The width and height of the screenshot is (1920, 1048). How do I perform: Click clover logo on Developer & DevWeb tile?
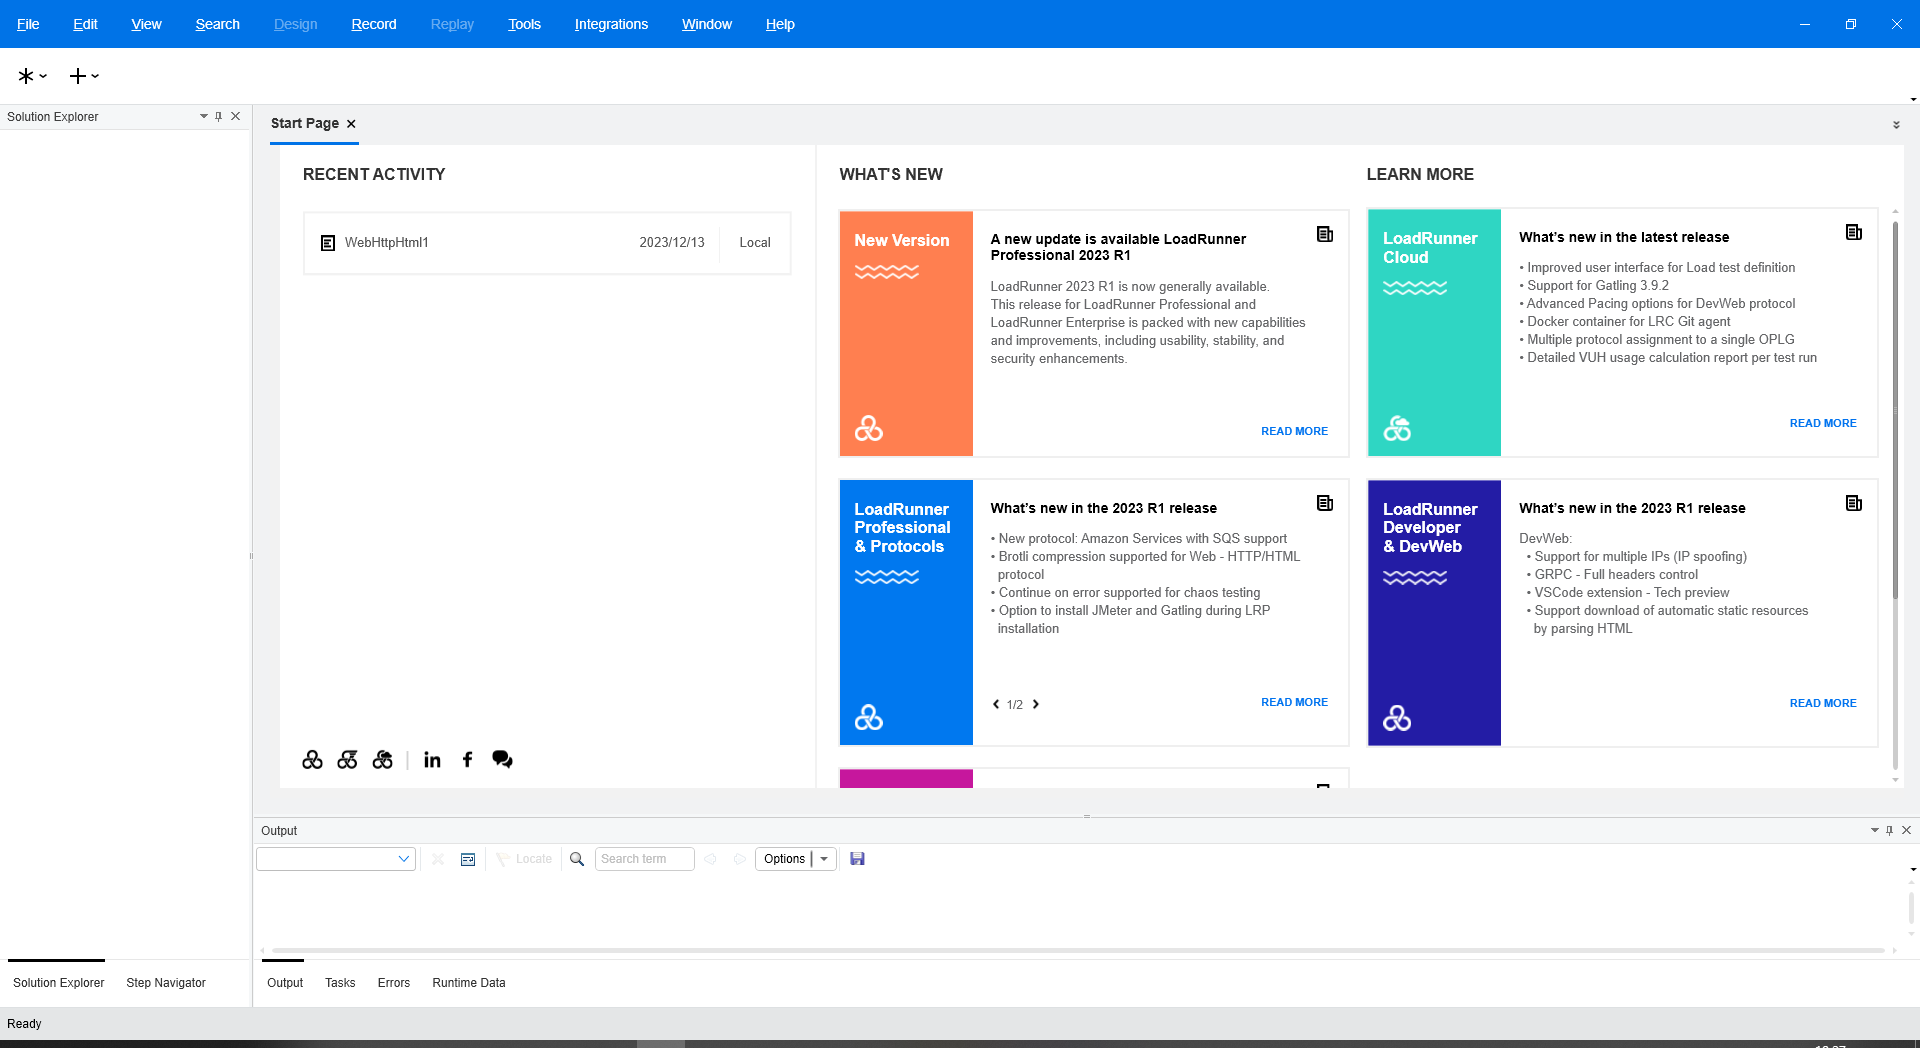(x=1397, y=718)
